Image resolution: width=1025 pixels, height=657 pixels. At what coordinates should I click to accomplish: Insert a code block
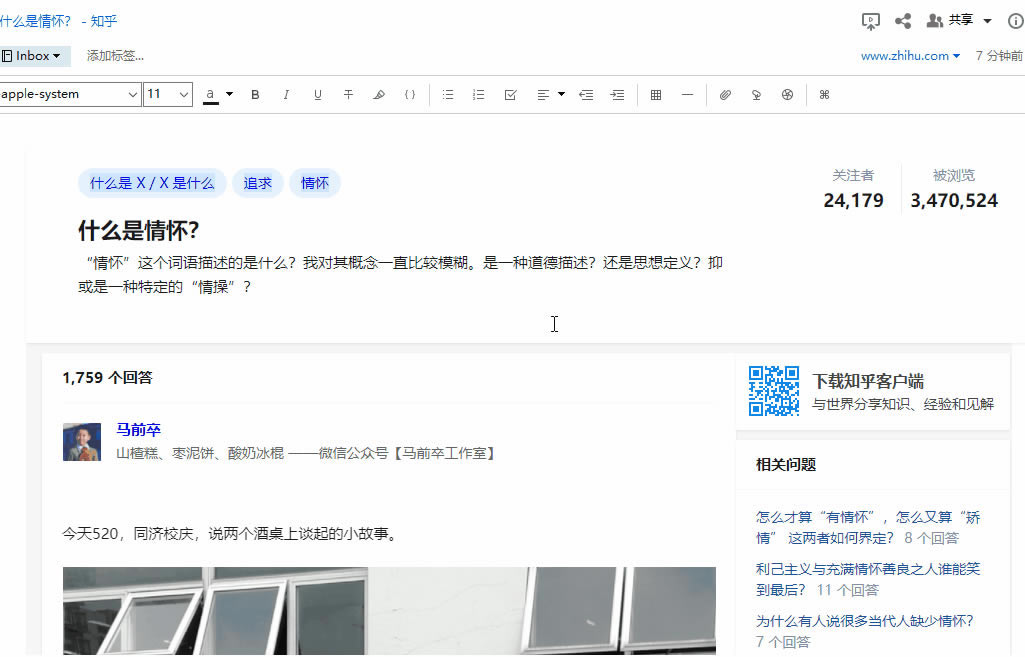pyautogui.click(x=410, y=95)
